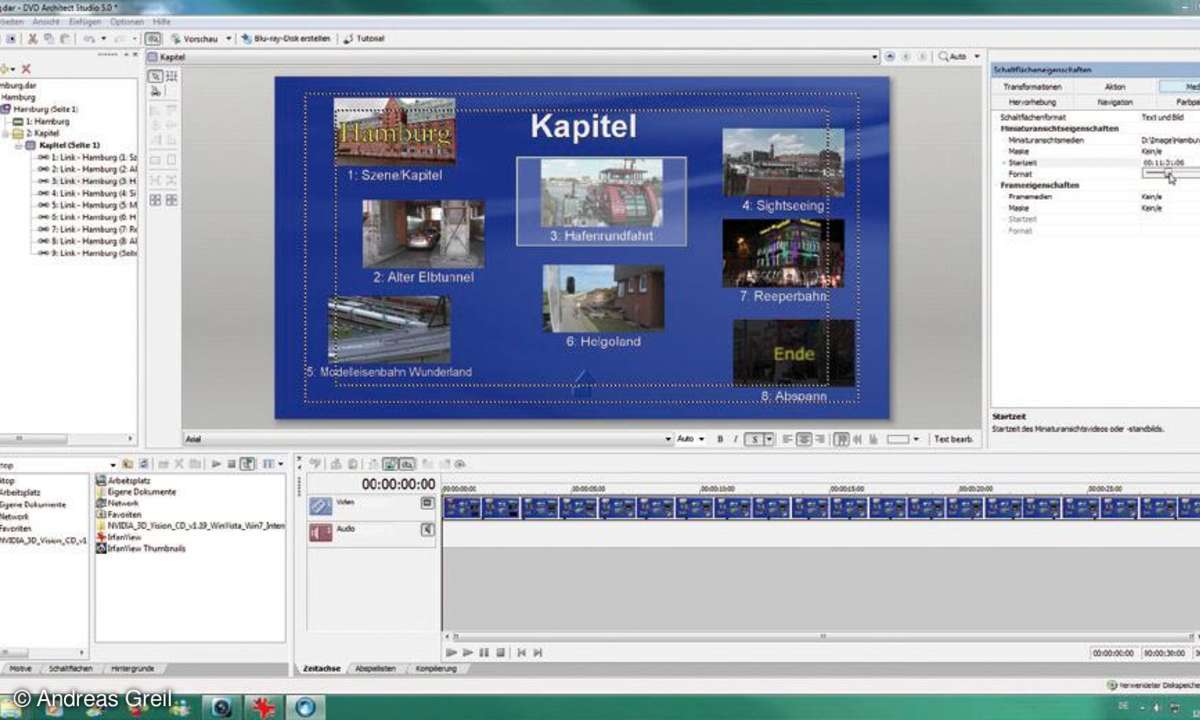Switch to the Hintergründe tab

click(132, 668)
